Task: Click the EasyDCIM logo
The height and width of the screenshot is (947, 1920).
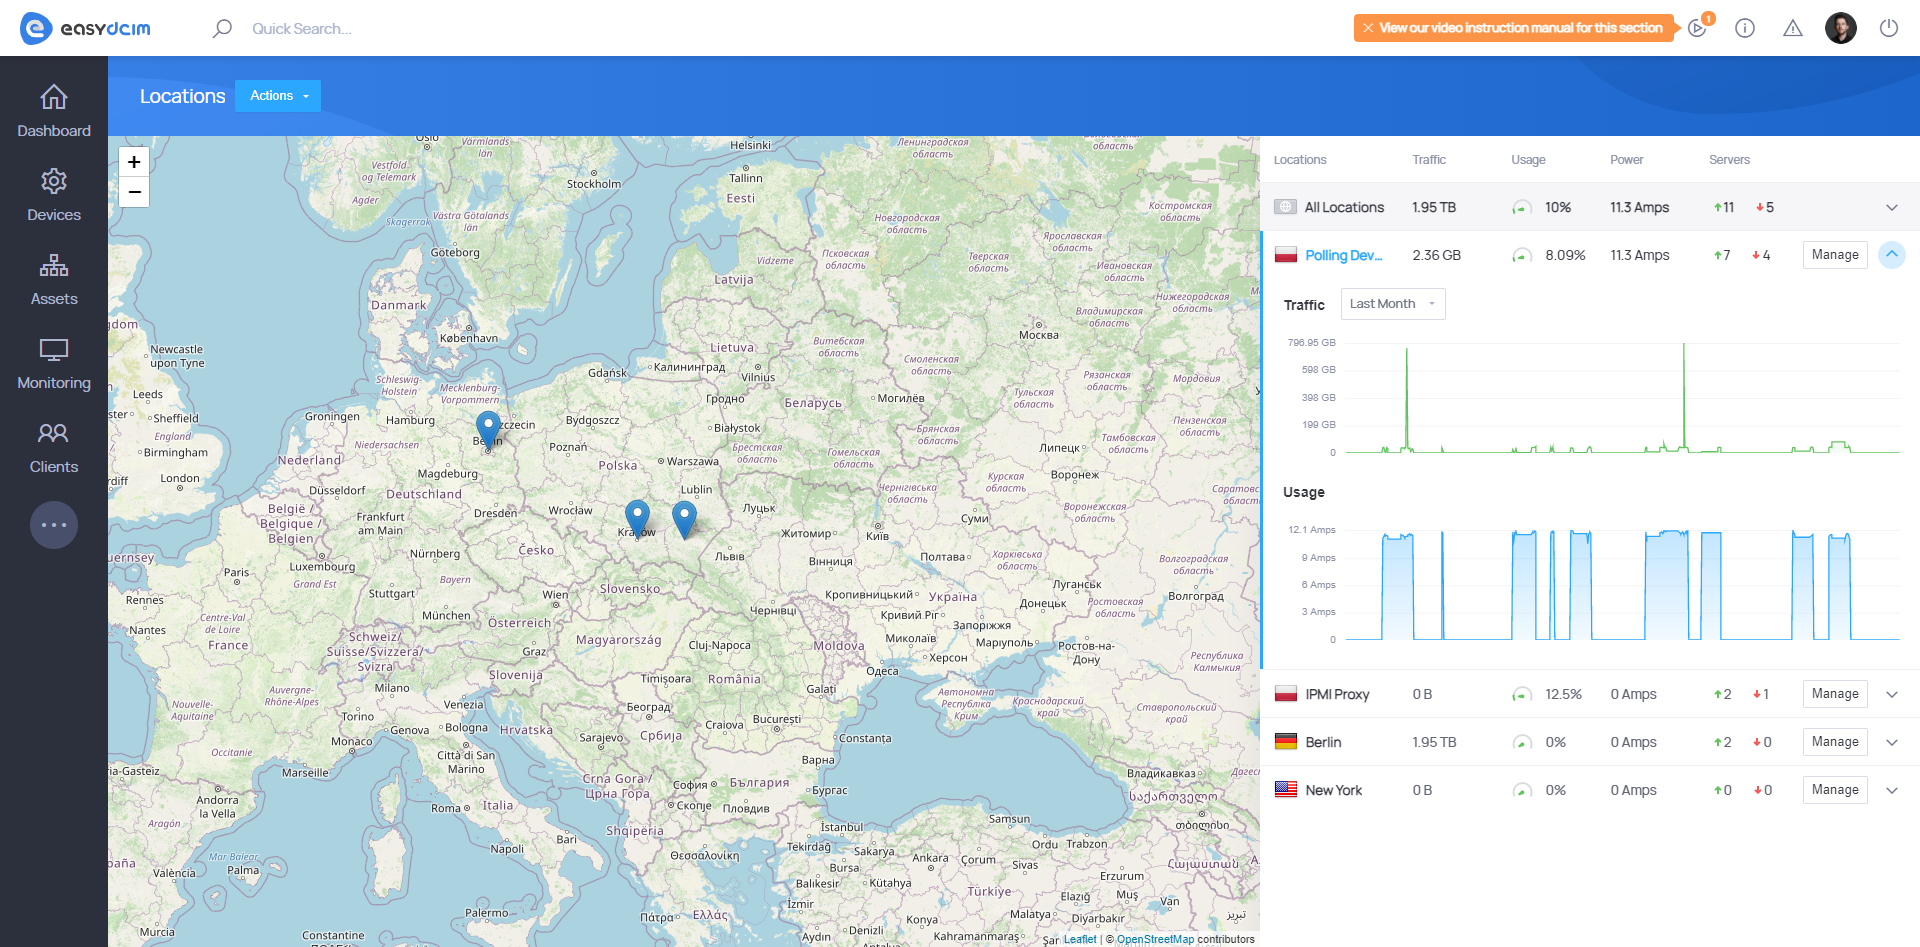Action: tap(85, 28)
